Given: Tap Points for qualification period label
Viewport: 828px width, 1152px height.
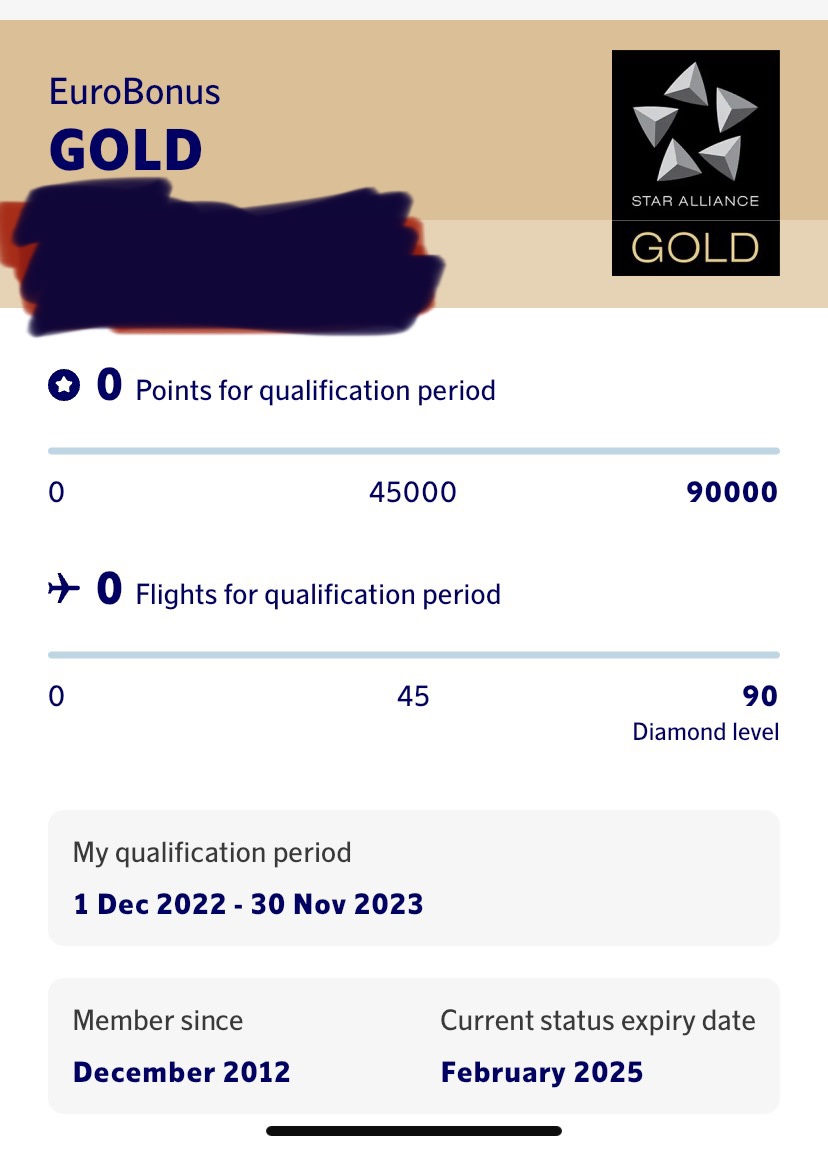Looking at the screenshot, I should pyautogui.click(x=315, y=390).
